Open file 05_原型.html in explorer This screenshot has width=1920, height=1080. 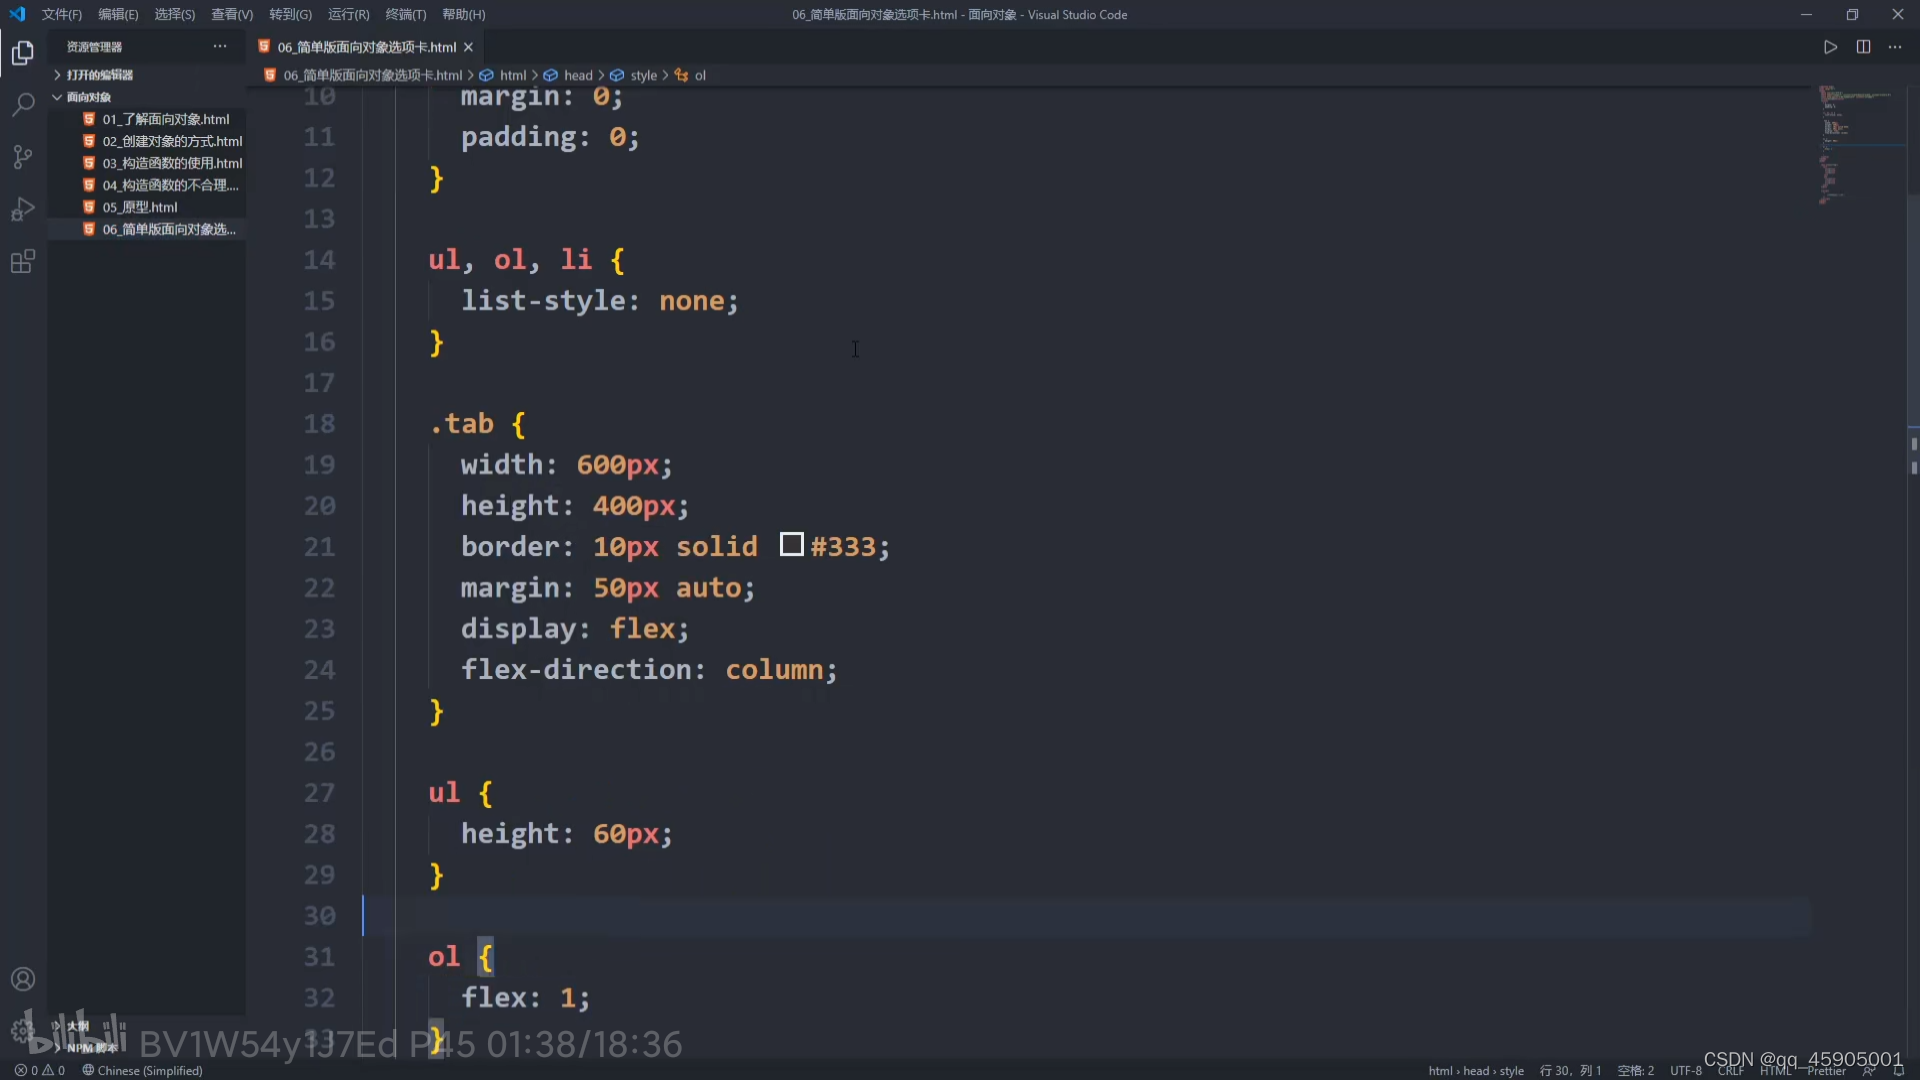(x=139, y=207)
